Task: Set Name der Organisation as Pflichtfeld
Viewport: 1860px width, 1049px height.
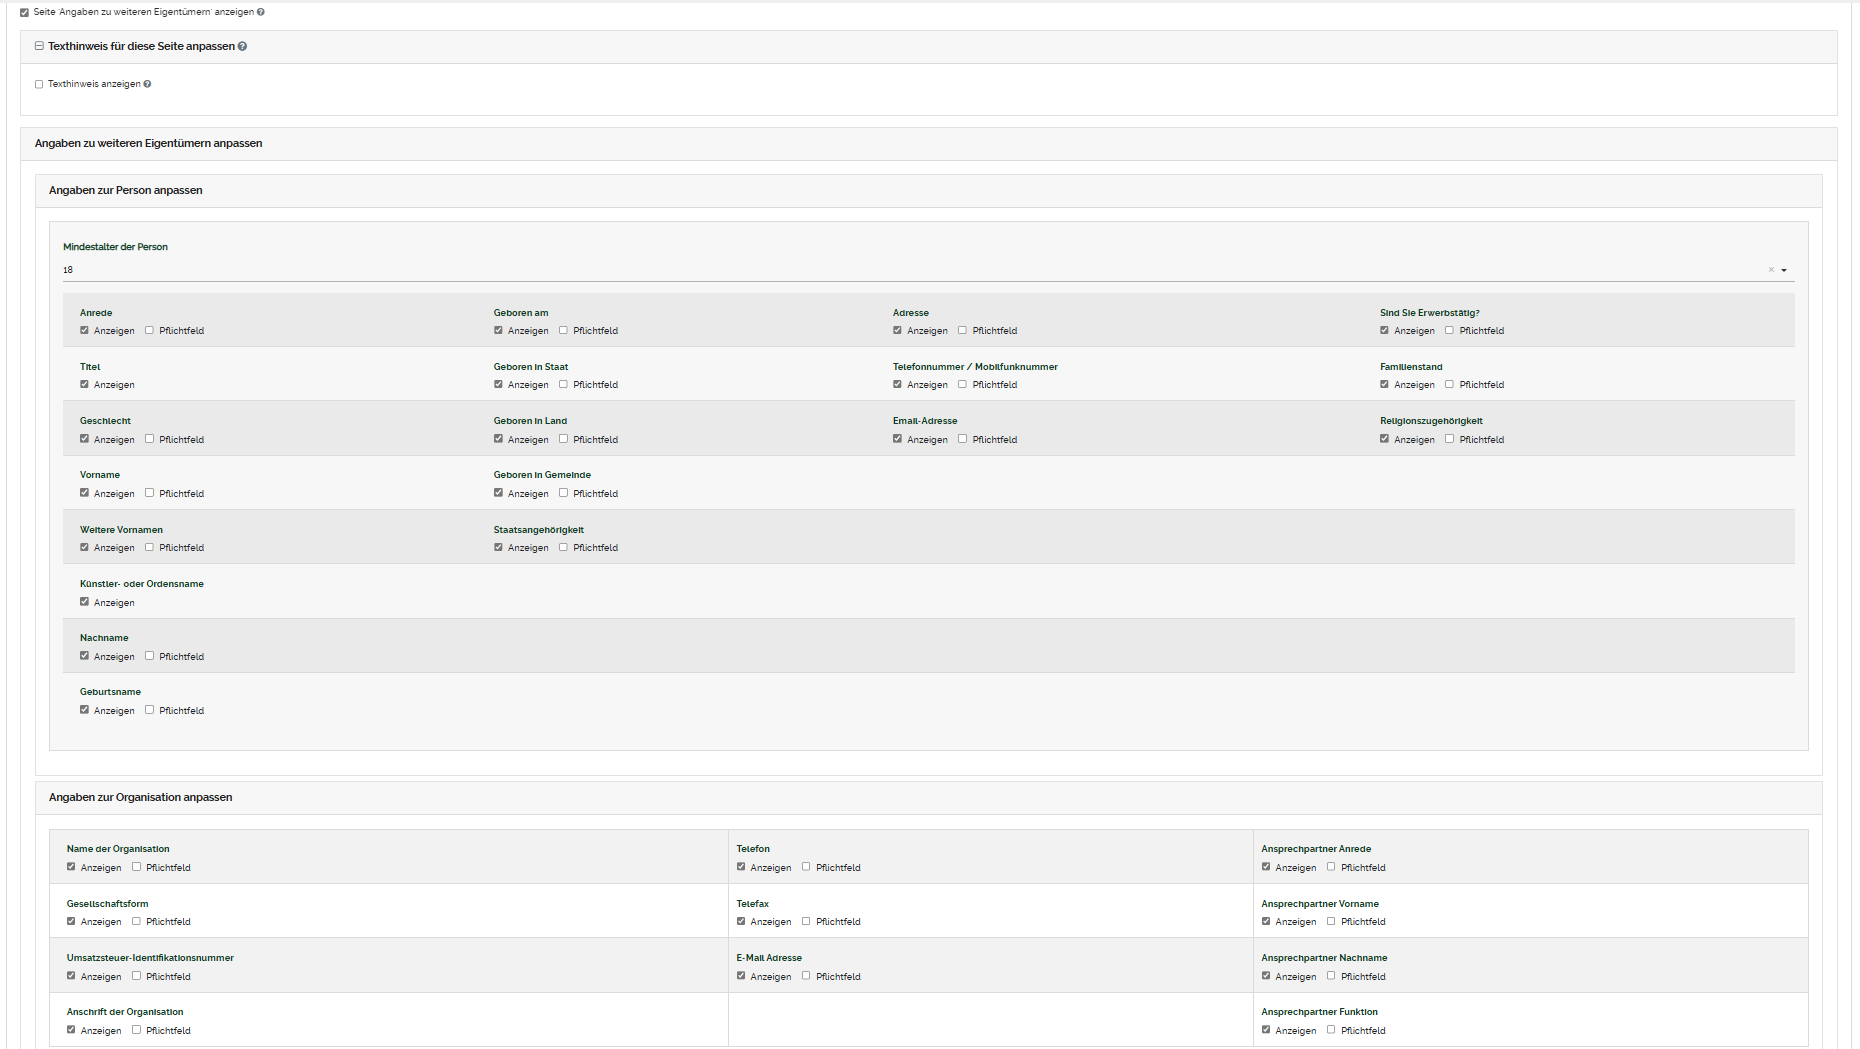Action: coord(136,867)
